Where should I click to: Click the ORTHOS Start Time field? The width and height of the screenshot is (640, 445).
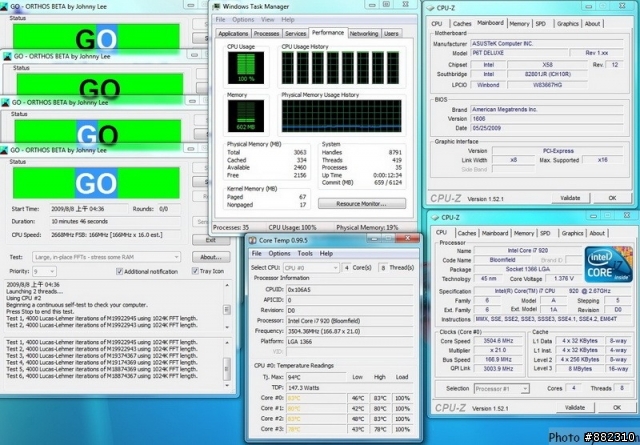point(89,209)
